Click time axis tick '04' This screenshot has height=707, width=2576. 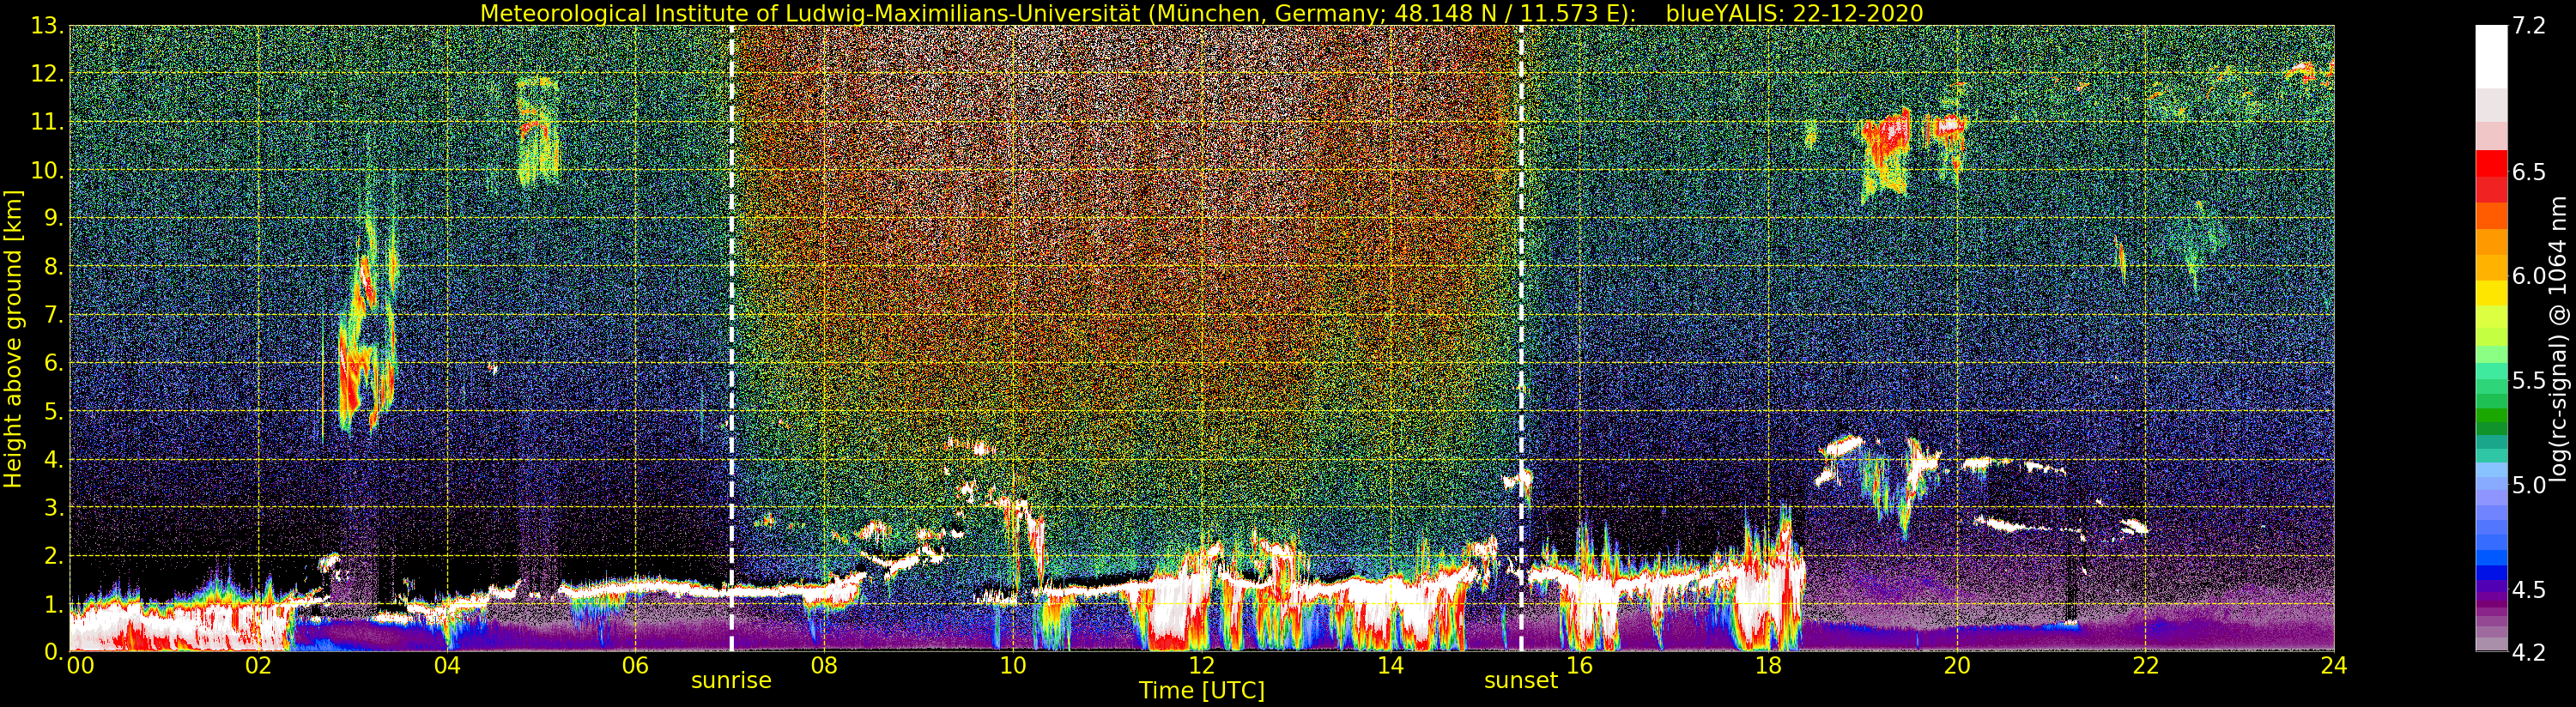pos(447,665)
